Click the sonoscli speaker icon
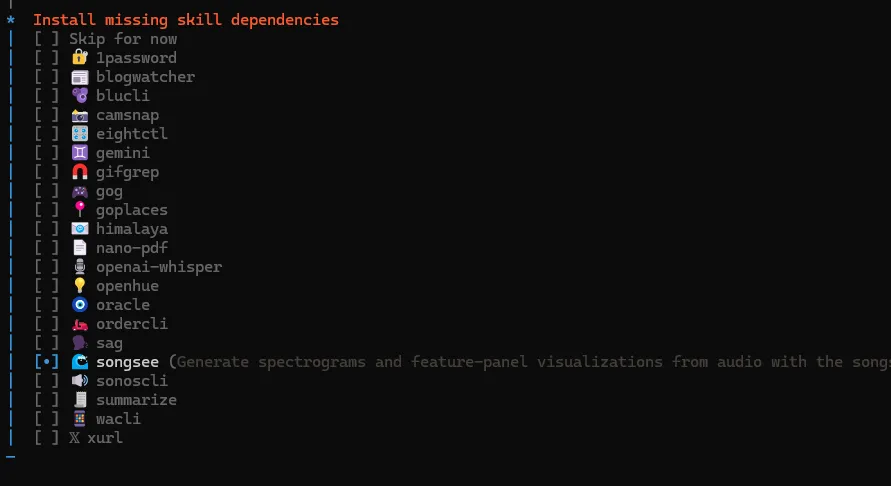 (80, 381)
